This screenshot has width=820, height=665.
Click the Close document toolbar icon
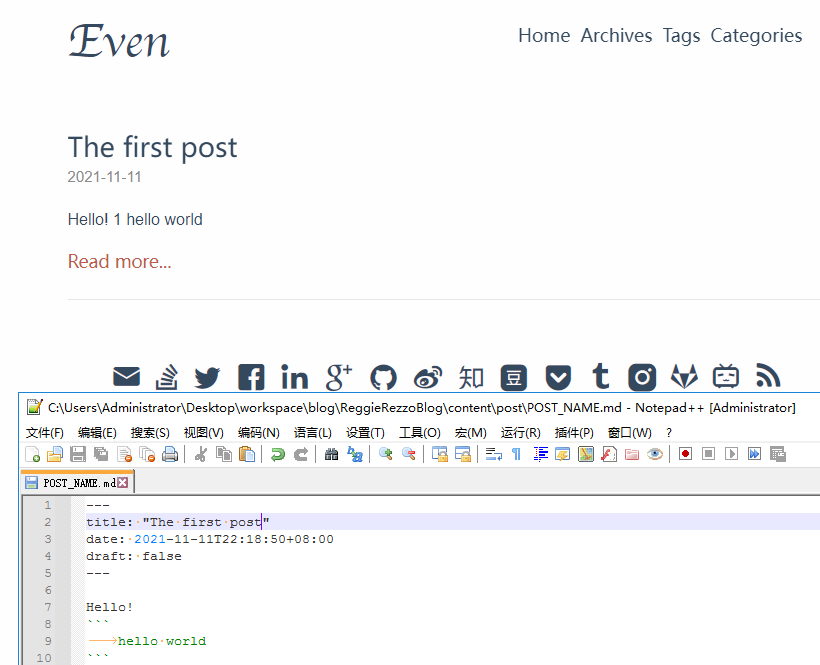[124, 454]
